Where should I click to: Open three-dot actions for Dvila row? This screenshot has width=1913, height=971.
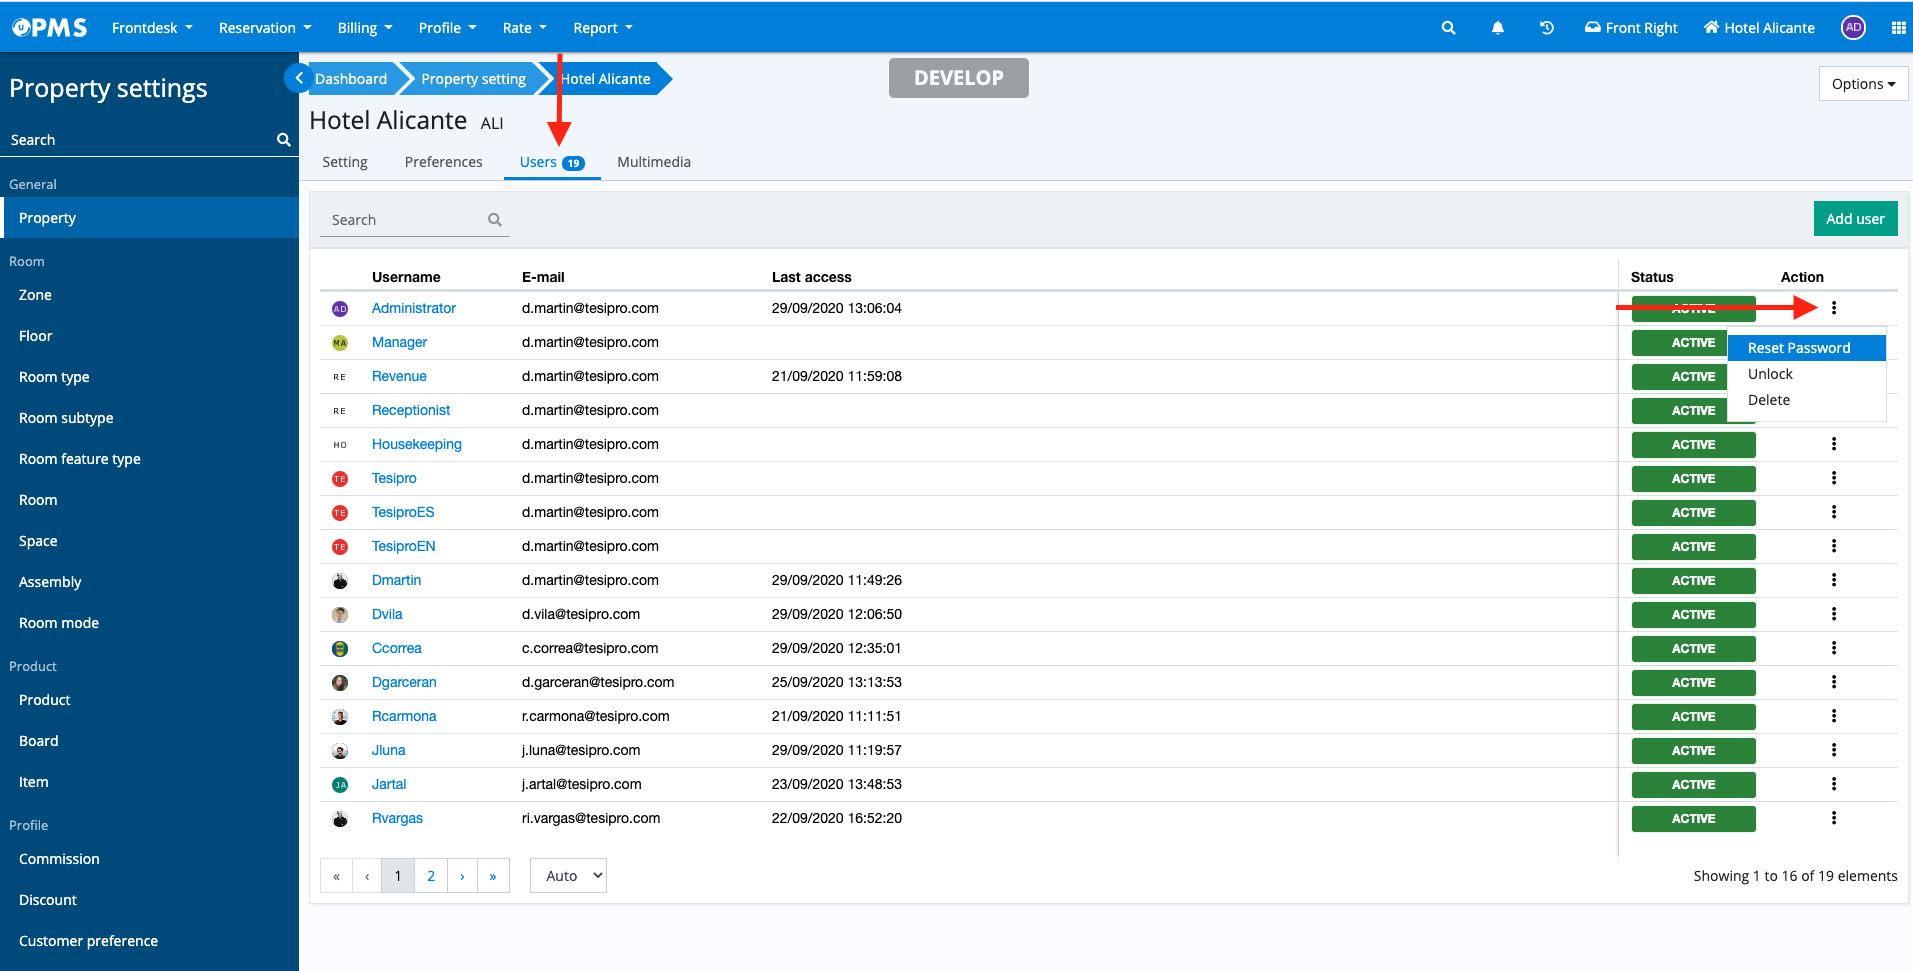(1833, 614)
